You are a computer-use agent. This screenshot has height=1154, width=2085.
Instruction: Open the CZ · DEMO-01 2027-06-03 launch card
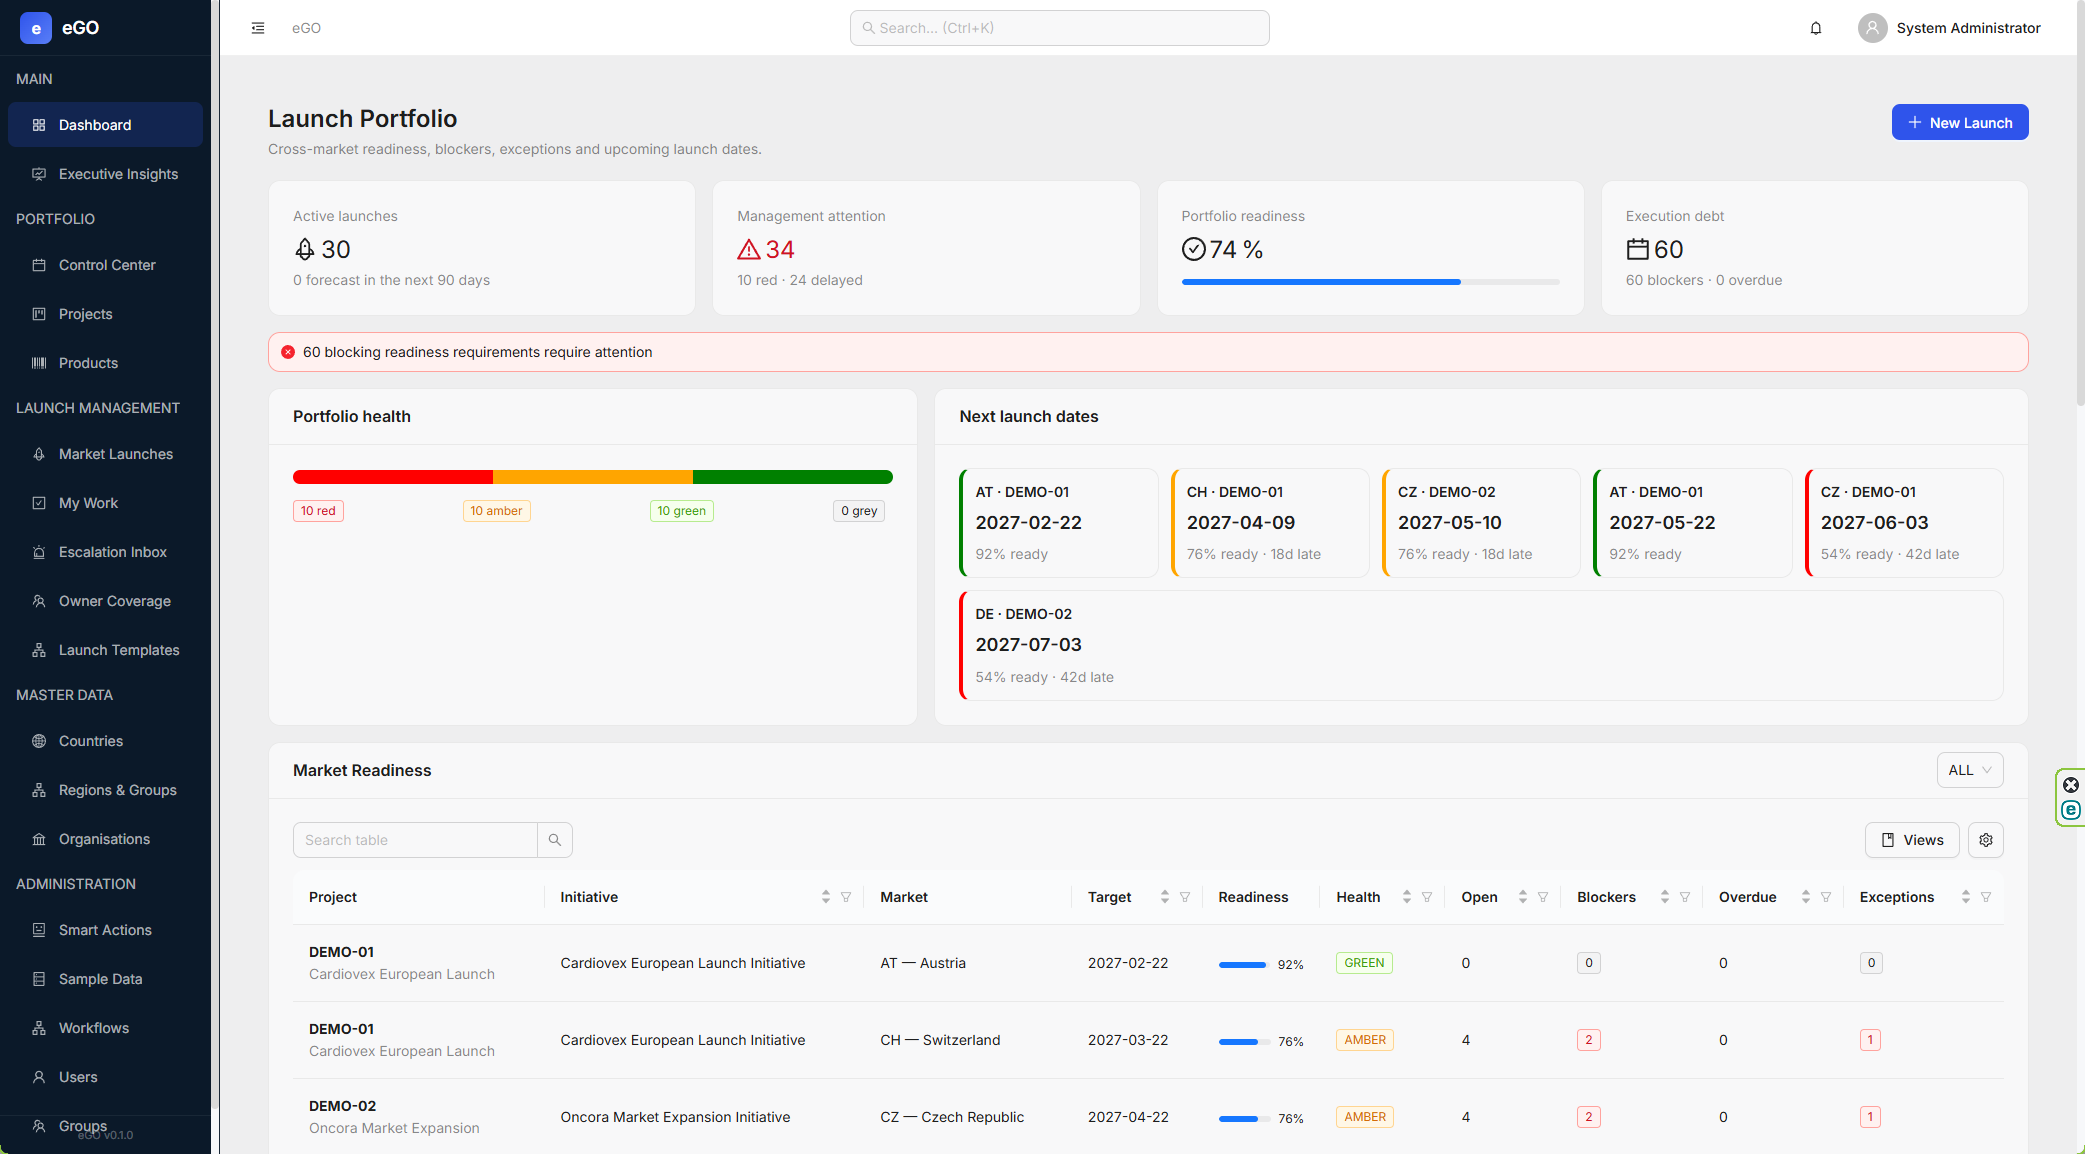coord(1904,523)
